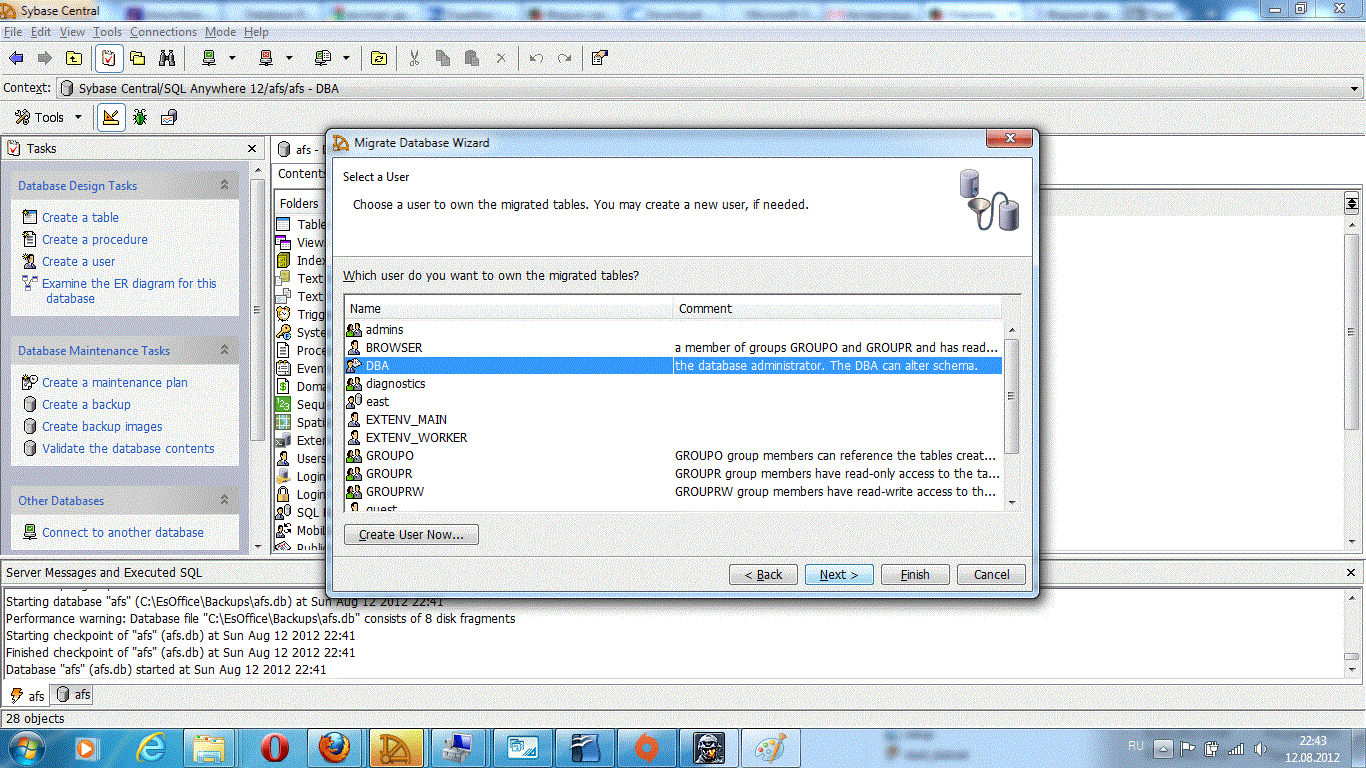Go forward with the gray right arrow

pyautogui.click(x=44, y=58)
